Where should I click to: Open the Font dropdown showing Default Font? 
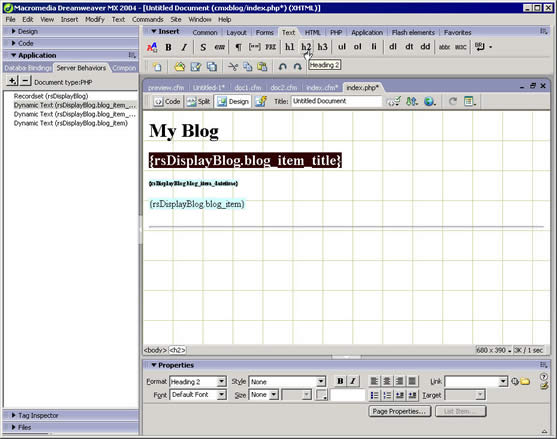click(221, 395)
